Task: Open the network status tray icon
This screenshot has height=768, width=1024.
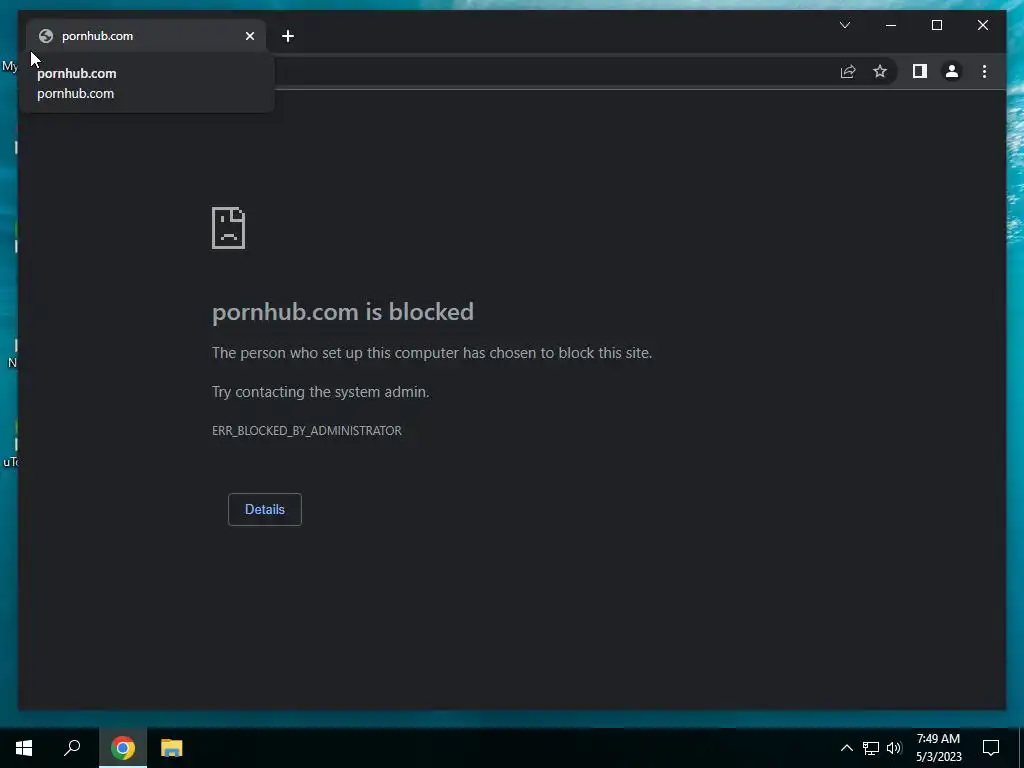Action: 871,748
